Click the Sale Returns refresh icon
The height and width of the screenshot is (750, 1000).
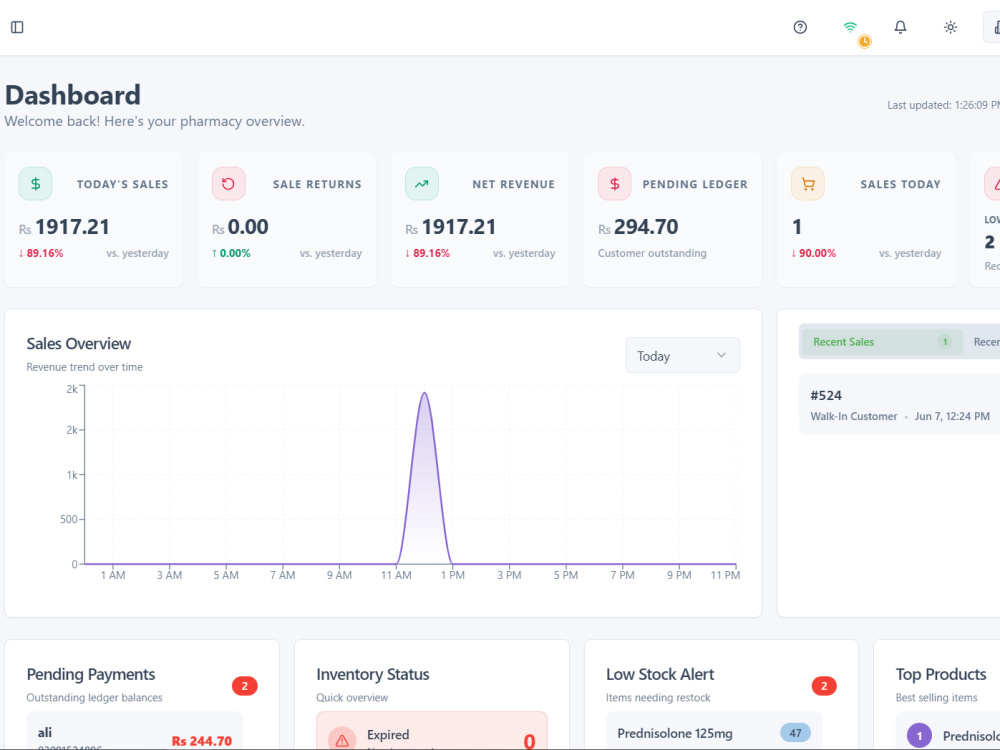click(228, 184)
